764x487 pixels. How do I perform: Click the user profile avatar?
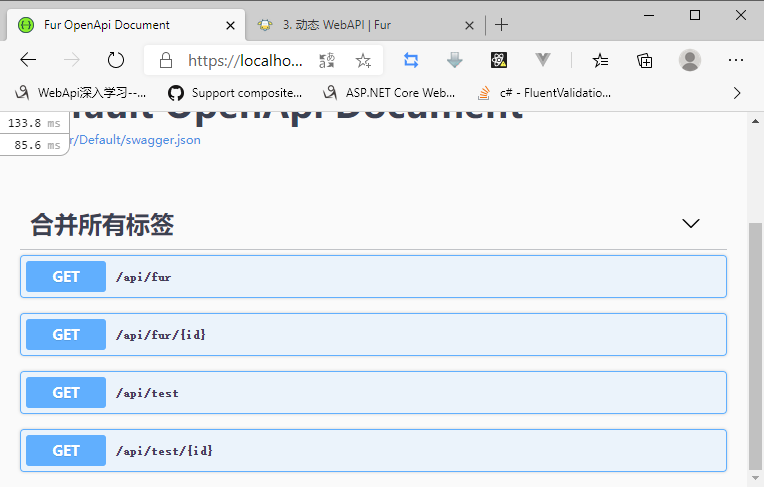point(690,60)
